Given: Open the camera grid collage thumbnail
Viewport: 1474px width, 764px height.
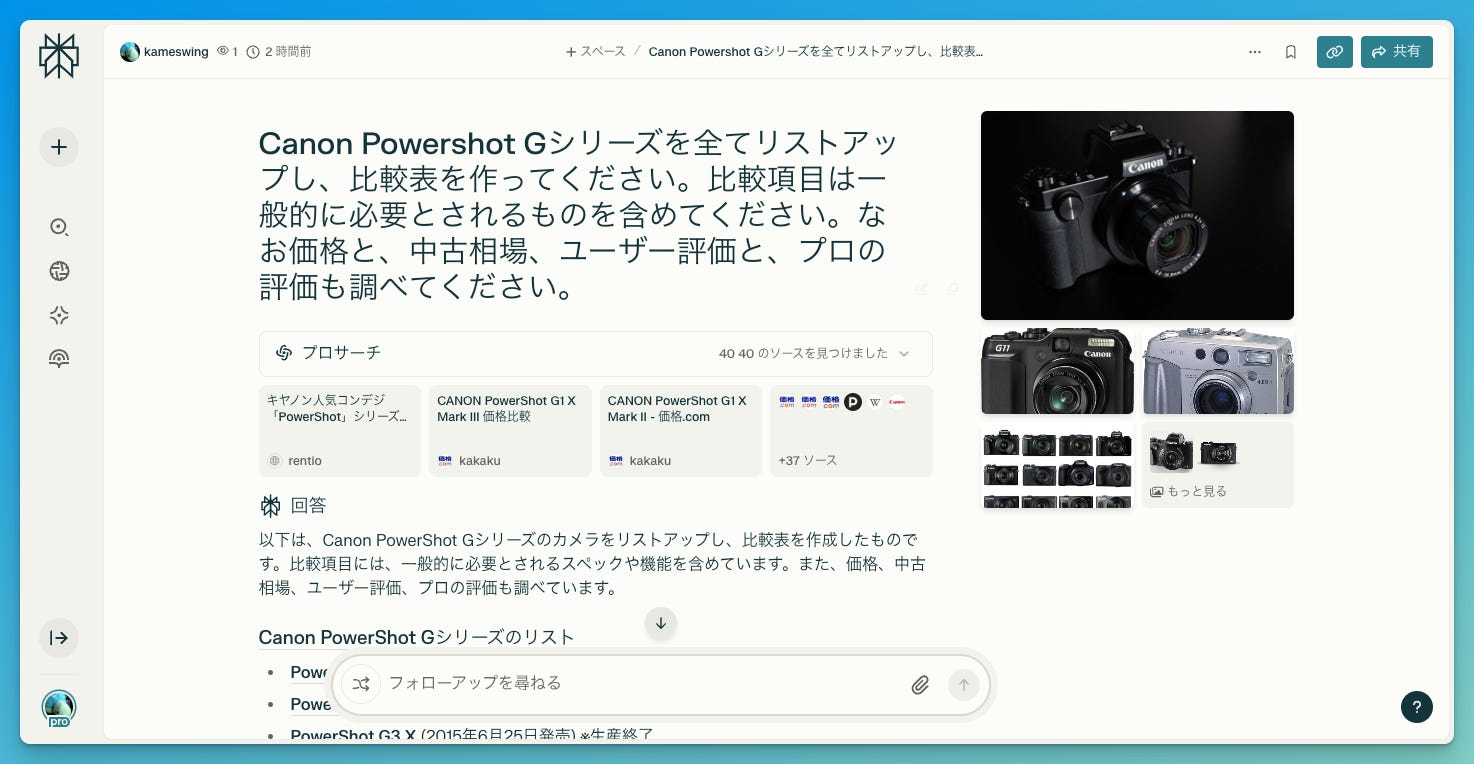Looking at the screenshot, I should (1057, 465).
